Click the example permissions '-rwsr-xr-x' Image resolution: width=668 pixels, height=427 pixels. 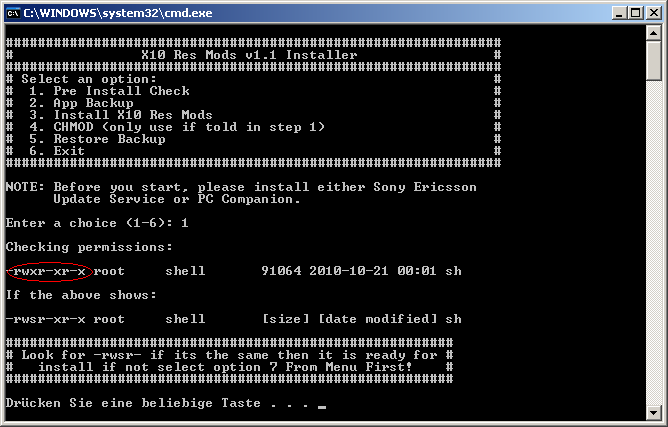click(46, 319)
